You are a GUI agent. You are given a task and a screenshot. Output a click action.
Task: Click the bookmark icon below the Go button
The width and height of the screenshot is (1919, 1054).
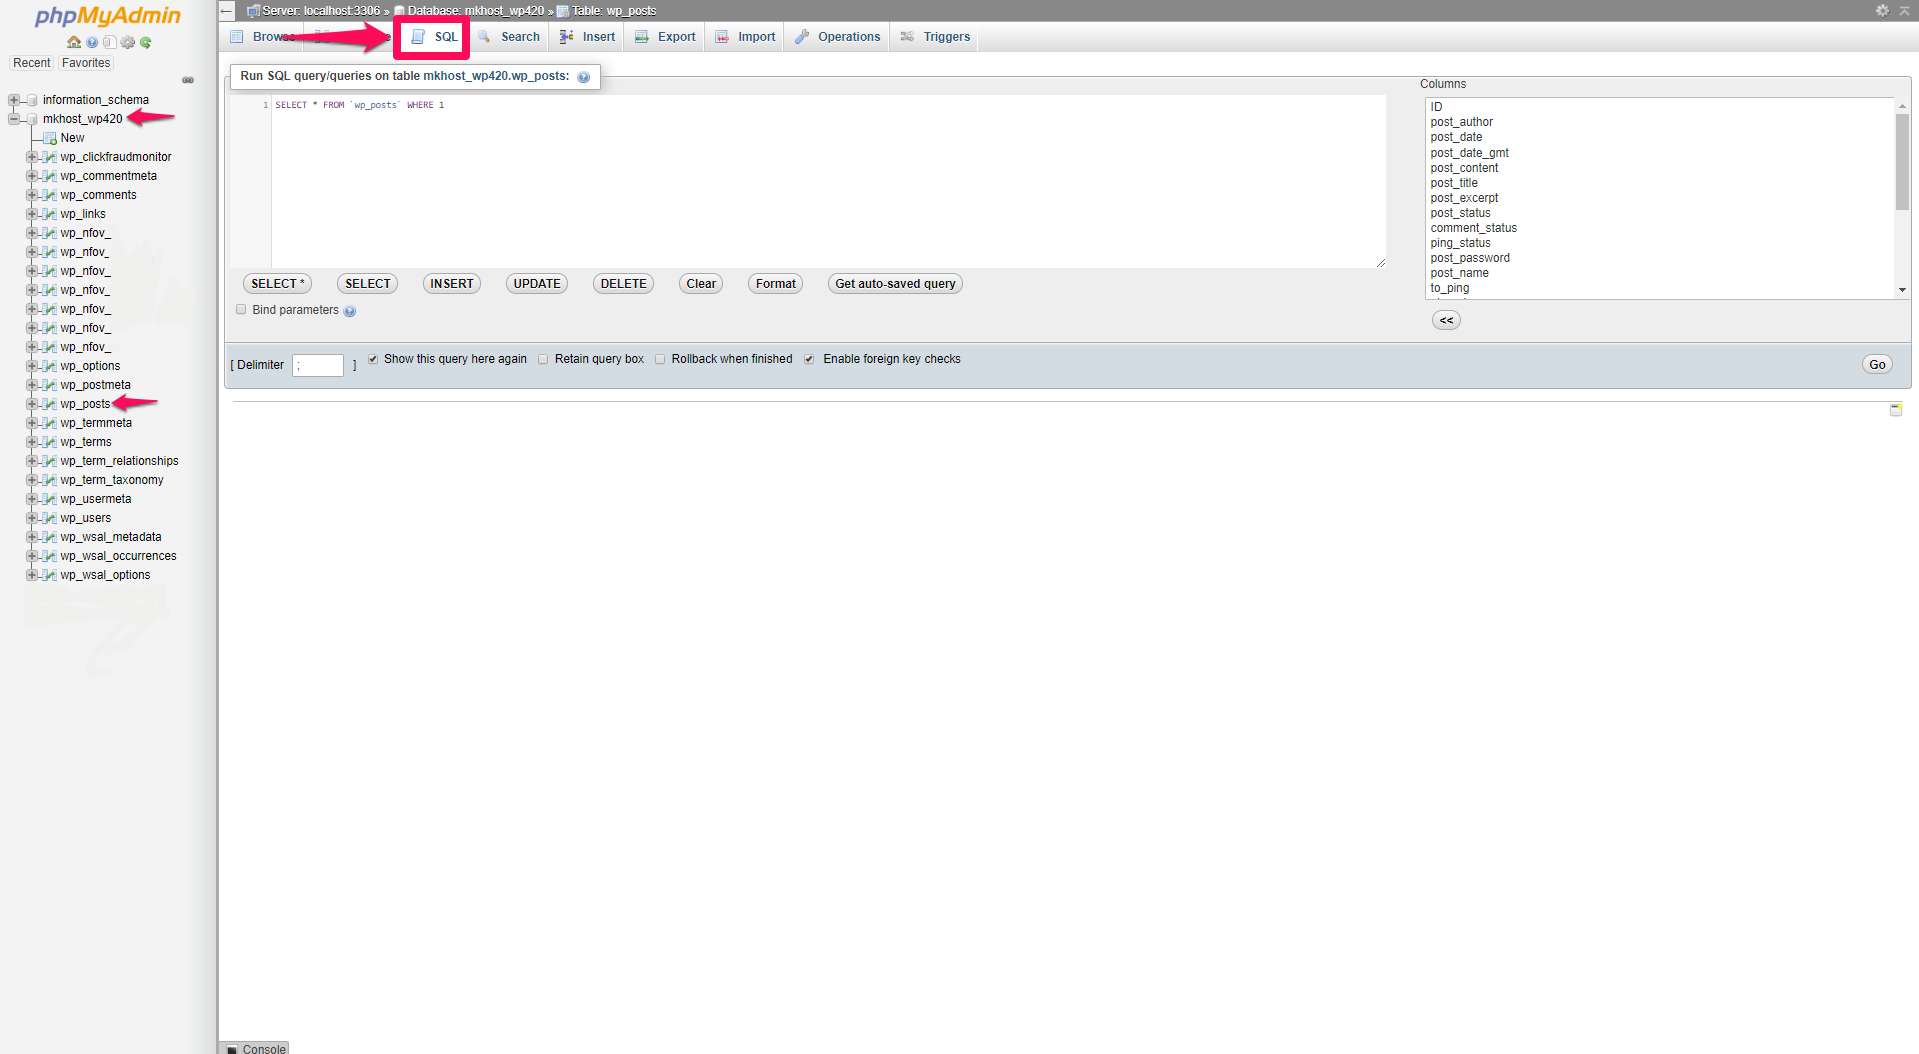1895,410
